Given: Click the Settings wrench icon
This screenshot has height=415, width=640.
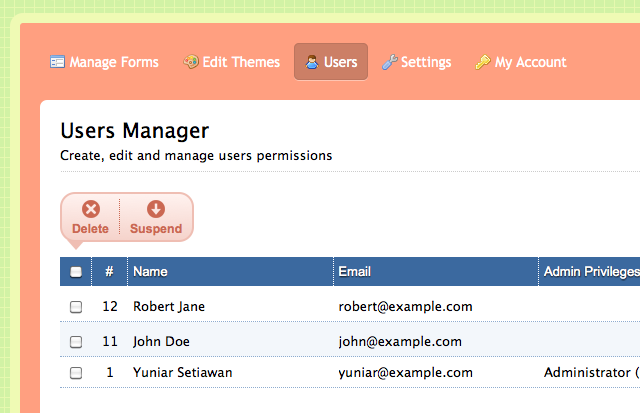Looking at the screenshot, I should click(390, 62).
